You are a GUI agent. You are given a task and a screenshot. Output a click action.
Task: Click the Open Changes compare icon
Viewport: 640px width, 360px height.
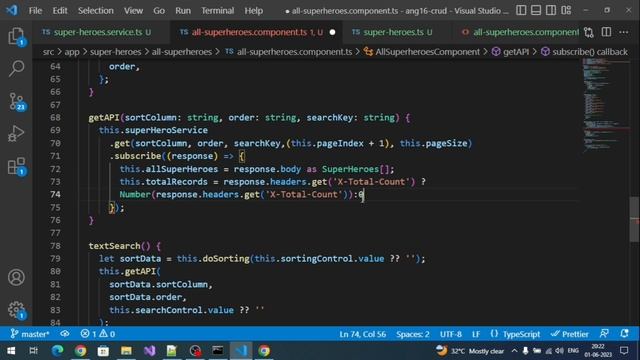pyautogui.click(x=589, y=32)
